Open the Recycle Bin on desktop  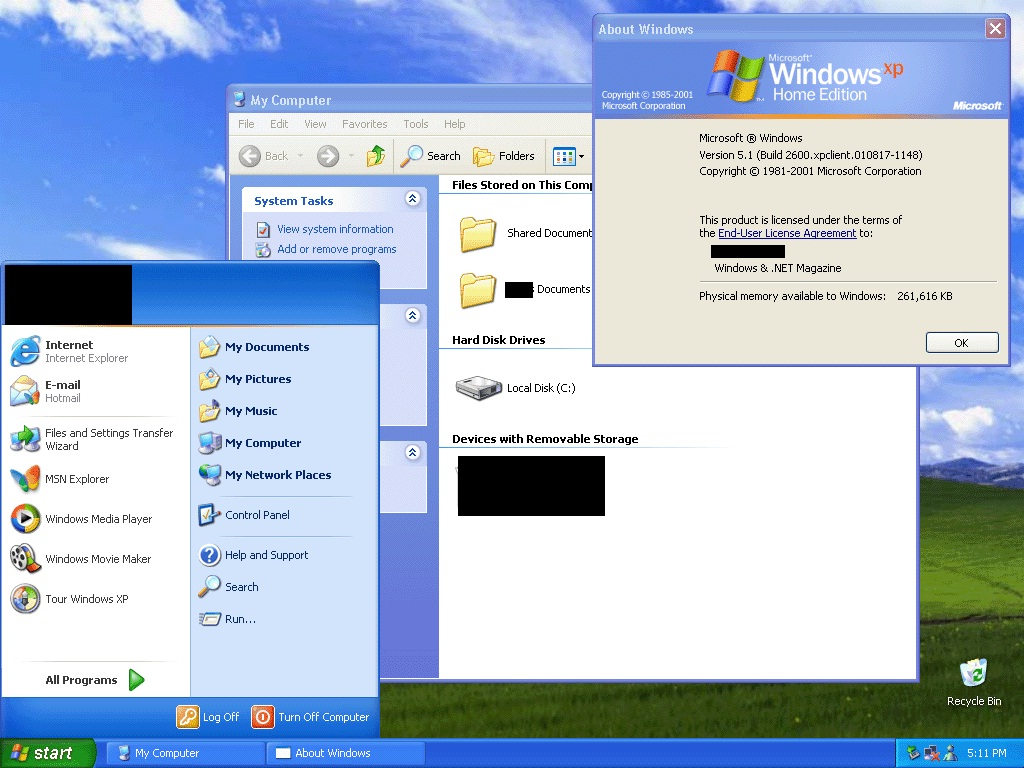(974, 682)
